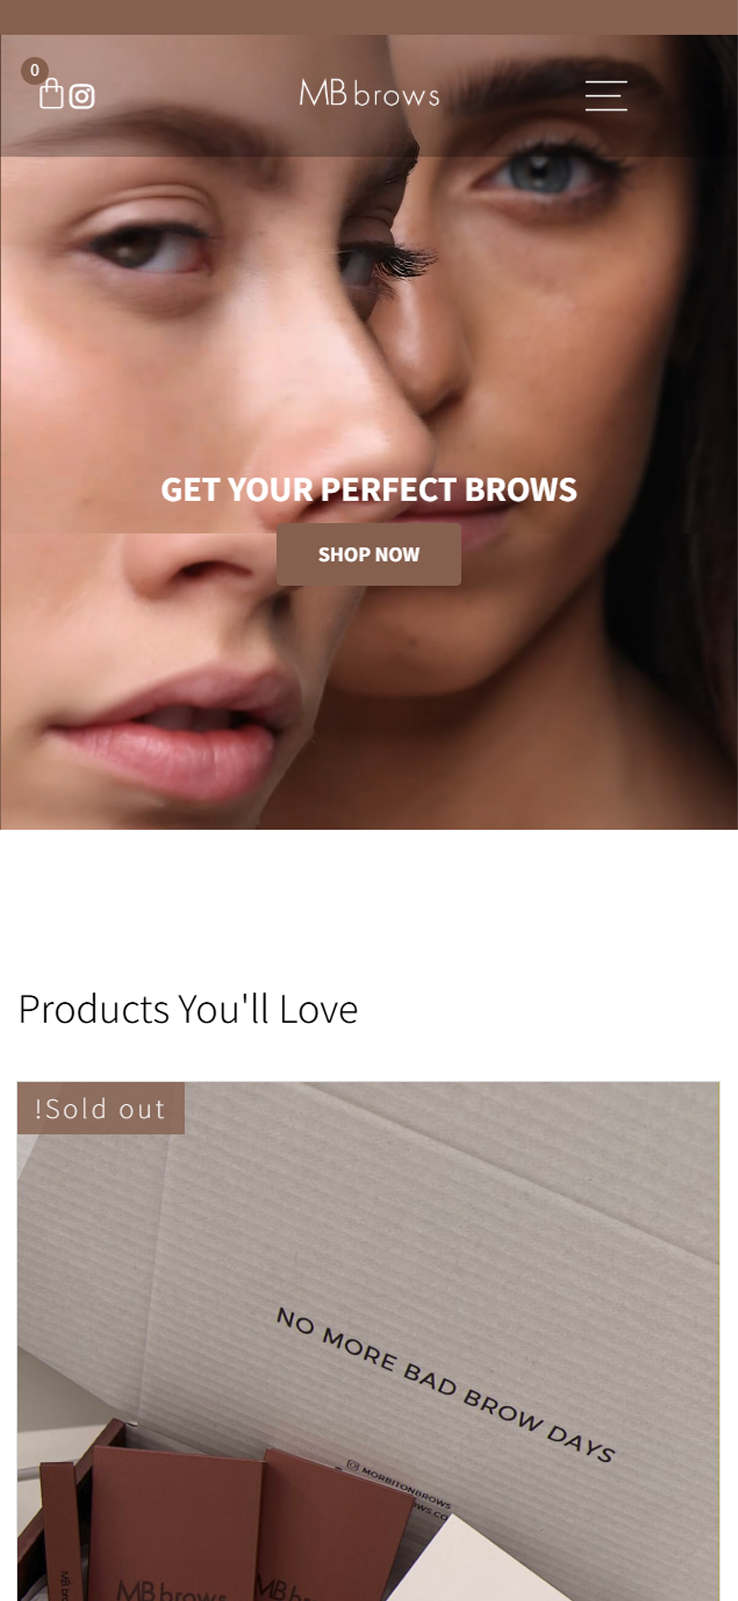Screen dimensions: 738x1601
Task: Click the brown announcement bar at top
Action: pyautogui.click(x=369, y=17)
